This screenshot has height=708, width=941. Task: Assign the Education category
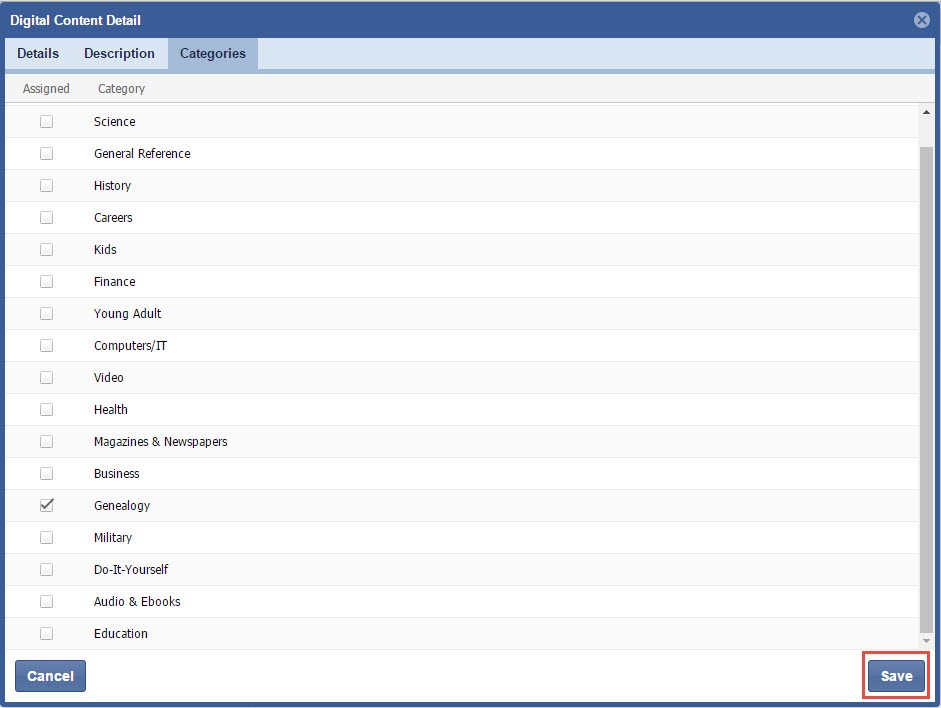(x=46, y=634)
